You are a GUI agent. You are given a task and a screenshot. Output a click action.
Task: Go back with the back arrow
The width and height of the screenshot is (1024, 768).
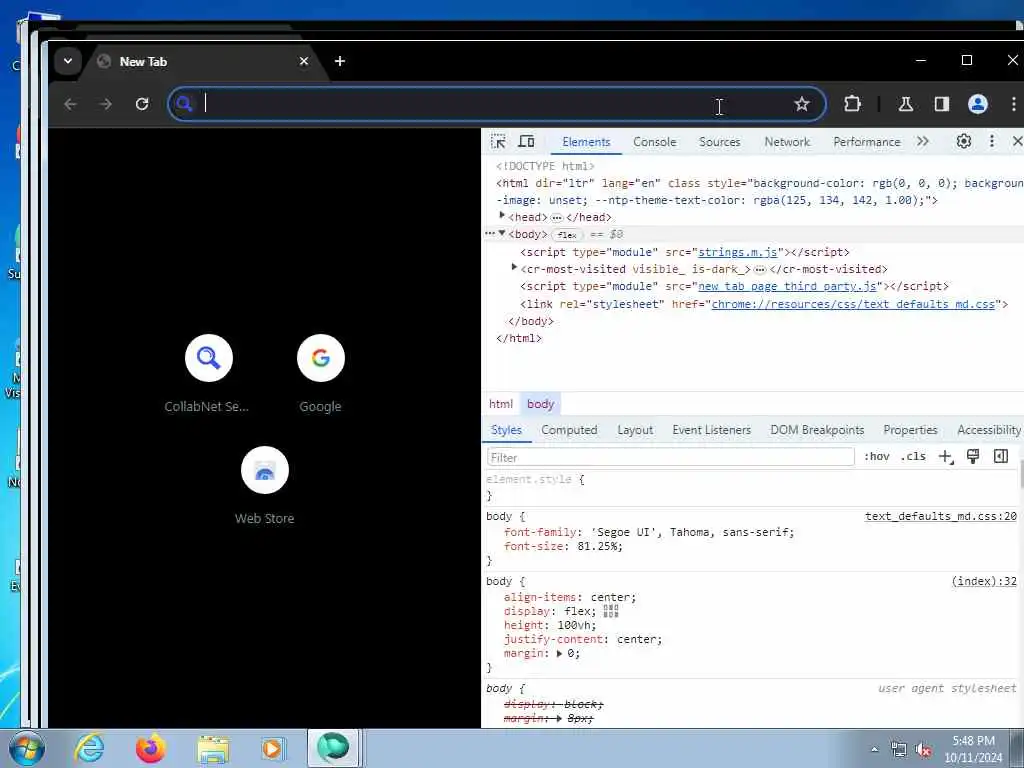tap(70, 104)
